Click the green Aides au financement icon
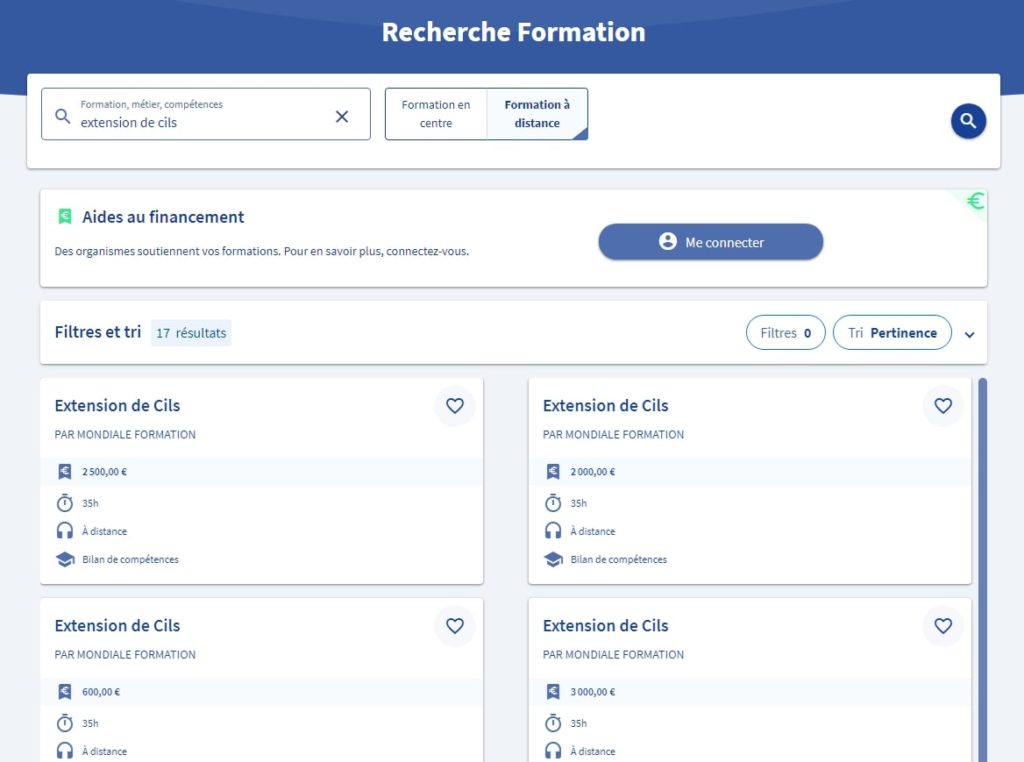 [x=65, y=216]
